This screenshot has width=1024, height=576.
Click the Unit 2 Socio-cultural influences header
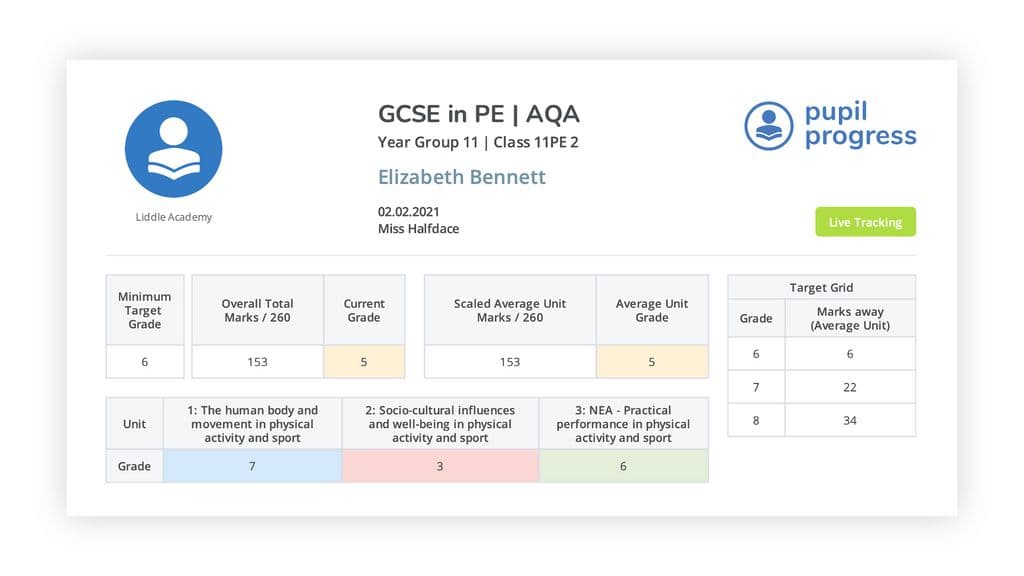(440, 424)
